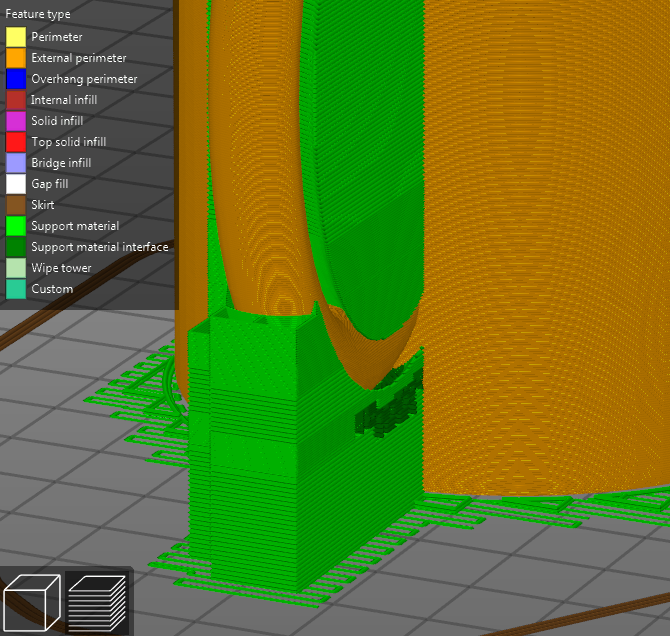Click the magenta Solid infill swatch
Image resolution: width=670 pixels, height=636 pixels.
[x=16, y=121]
